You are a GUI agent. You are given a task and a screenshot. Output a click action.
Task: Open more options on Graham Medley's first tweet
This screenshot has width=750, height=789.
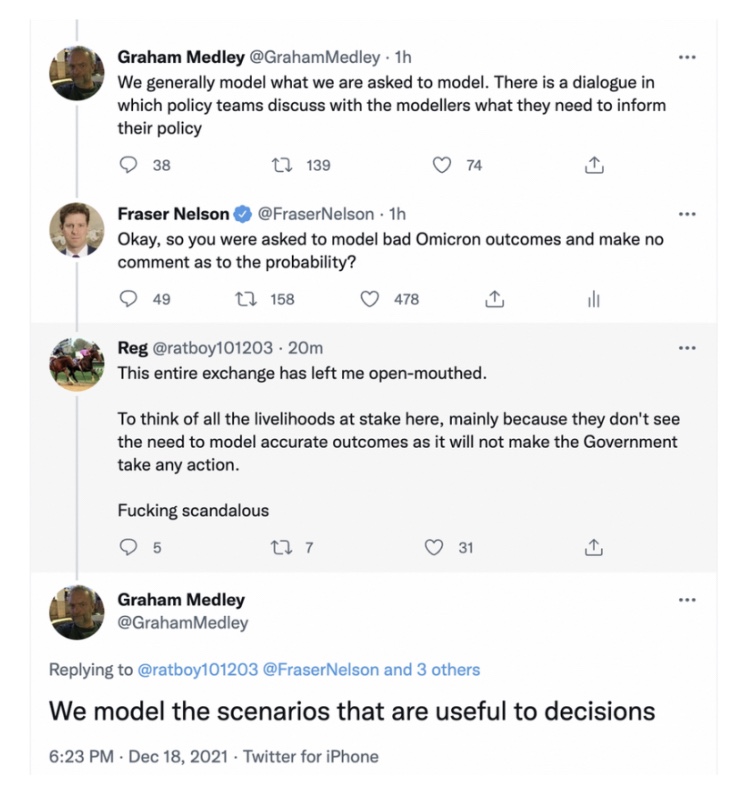coord(686,57)
